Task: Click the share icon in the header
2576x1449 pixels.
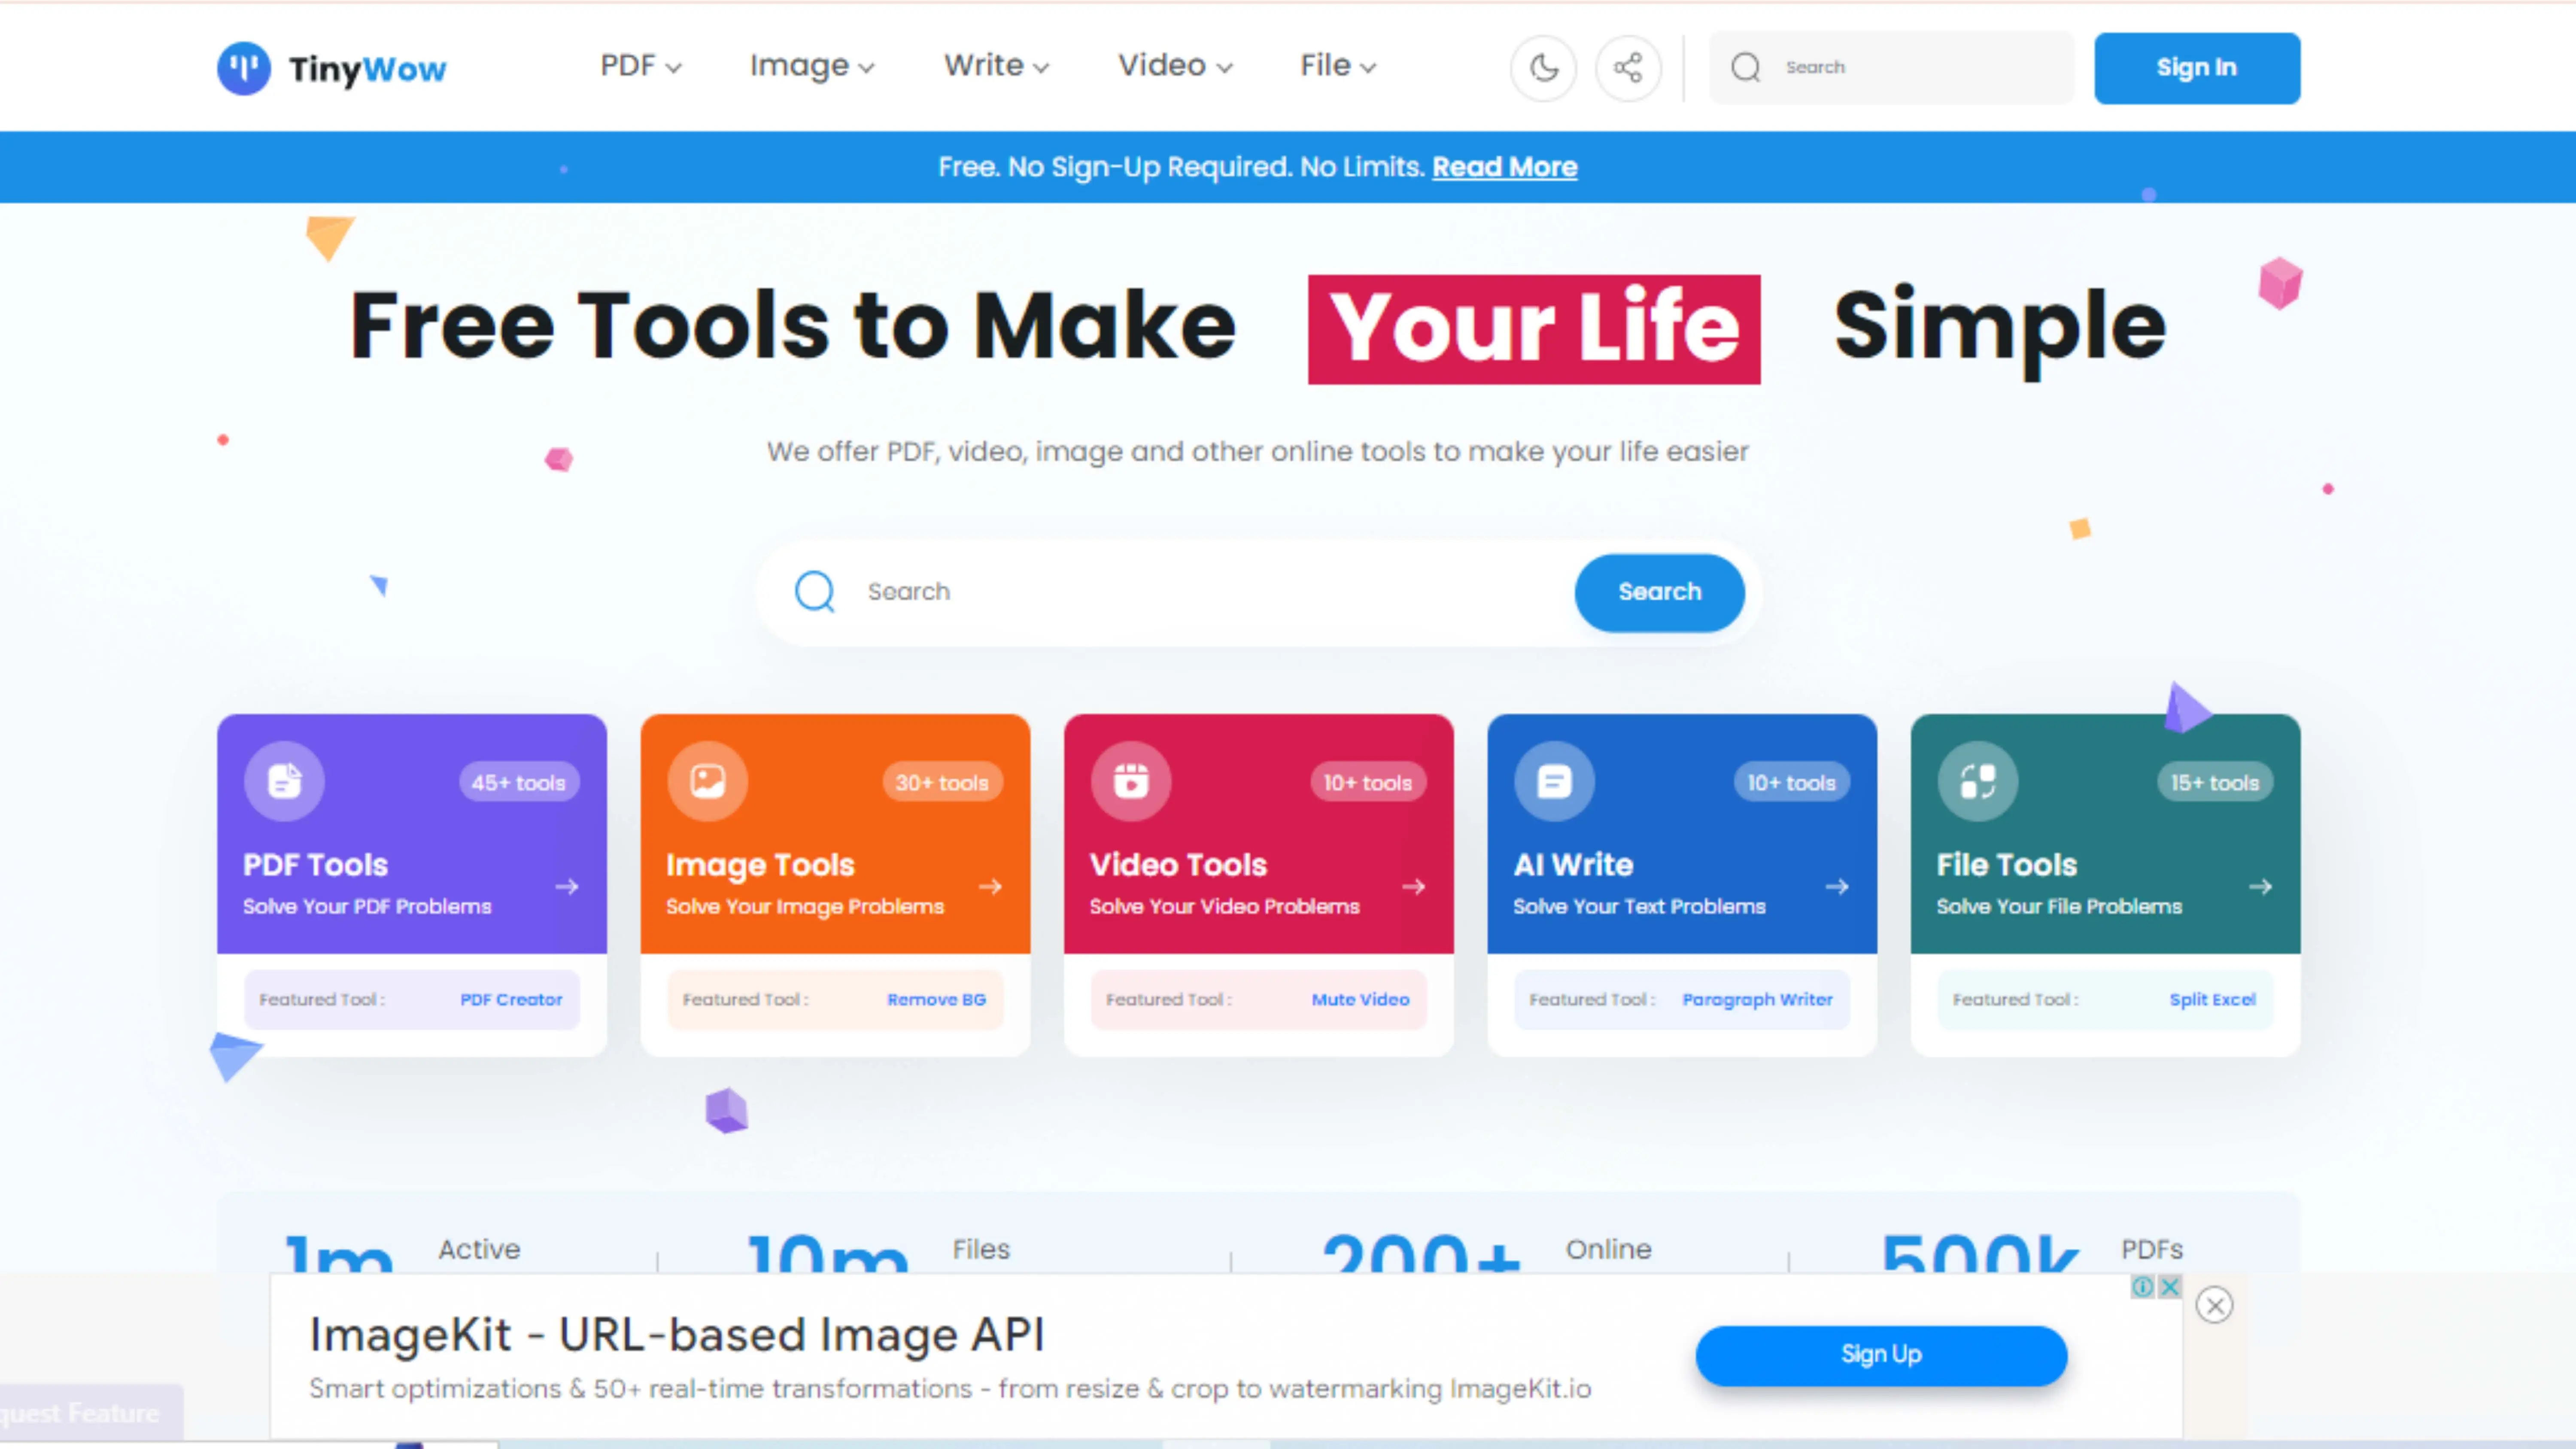Action: 1628,68
